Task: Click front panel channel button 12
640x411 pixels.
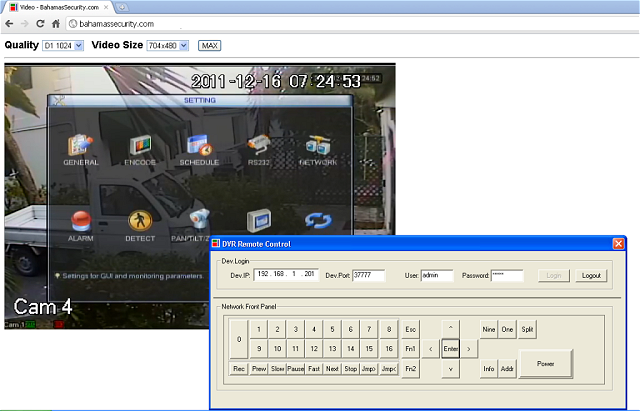Action: coord(314,349)
